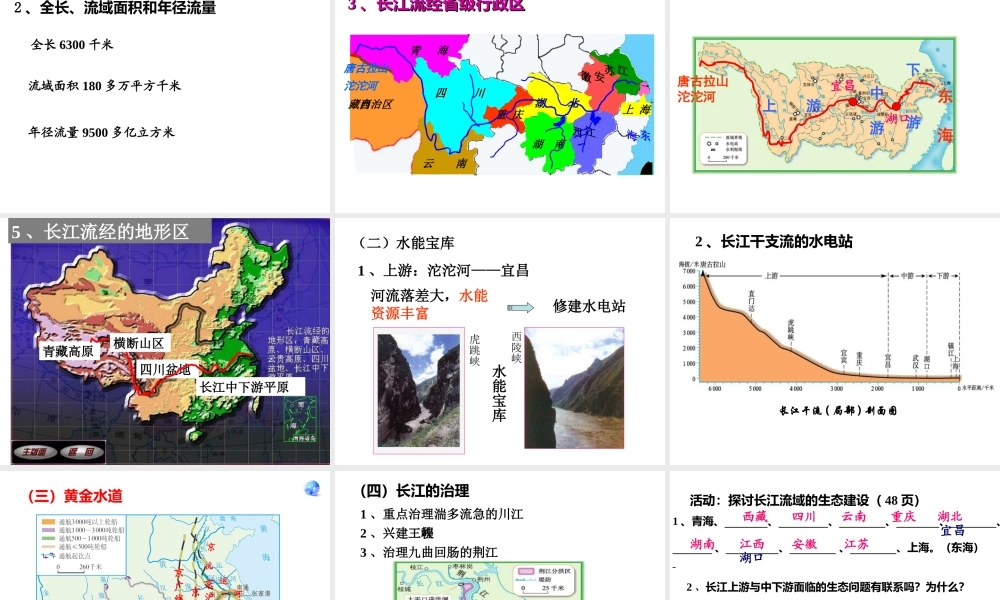Click the arrow icon pointing to 修建水电站
1000x600 pixels.
coord(520,307)
